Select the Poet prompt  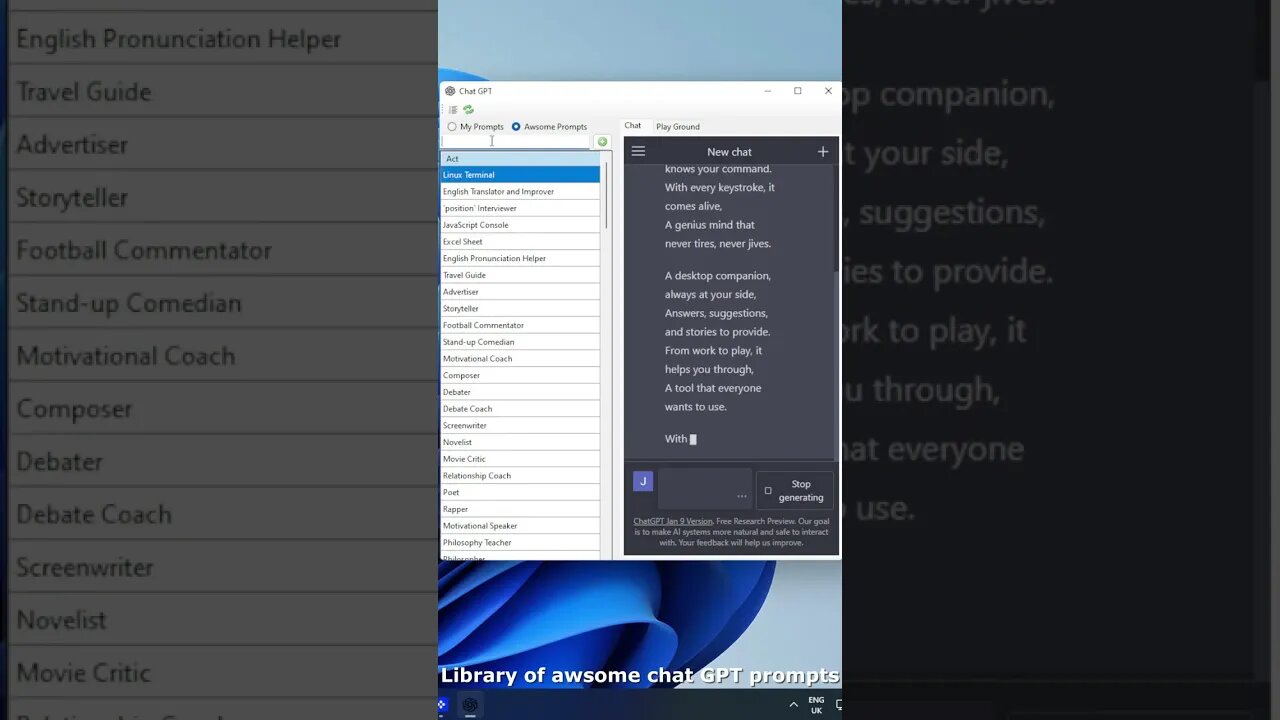(x=520, y=492)
